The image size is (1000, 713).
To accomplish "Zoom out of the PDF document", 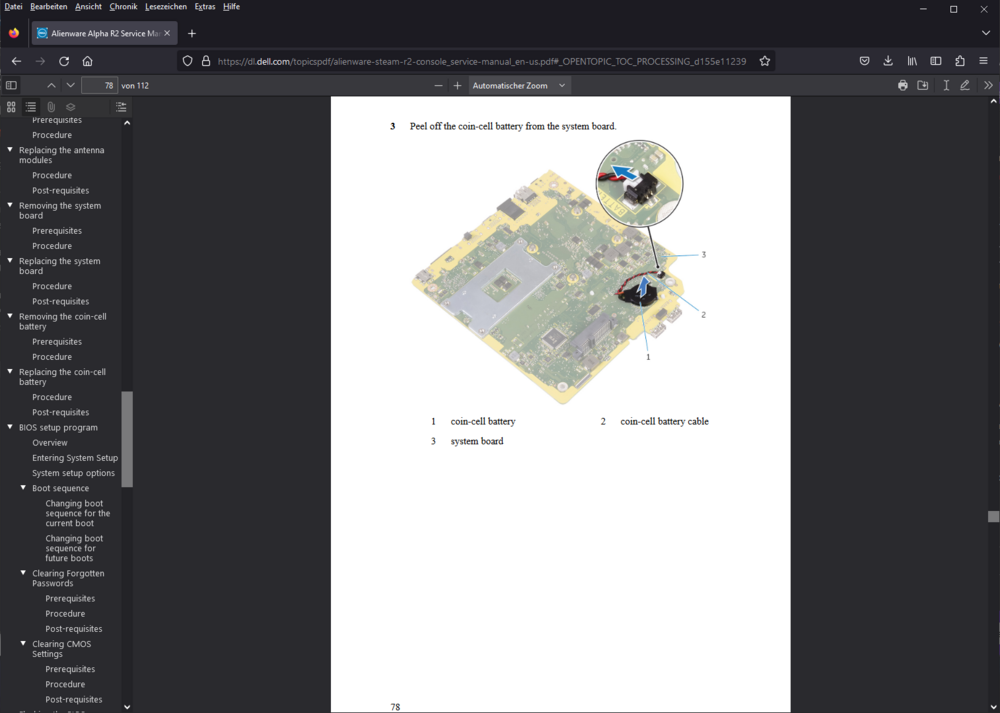I will click(x=438, y=86).
